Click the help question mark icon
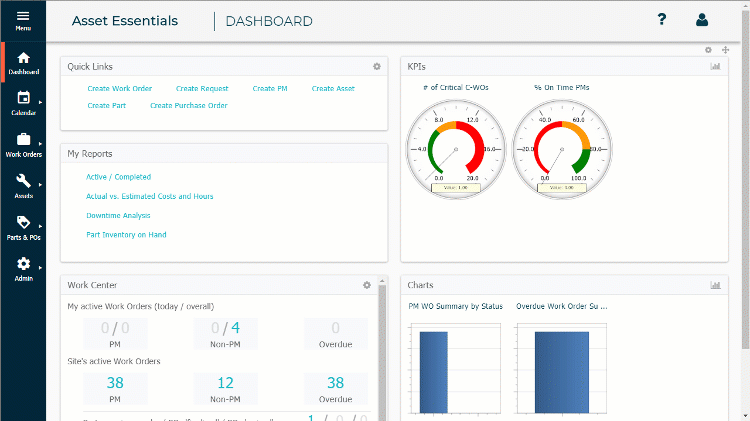This screenshot has height=421, width=750. tap(662, 19)
